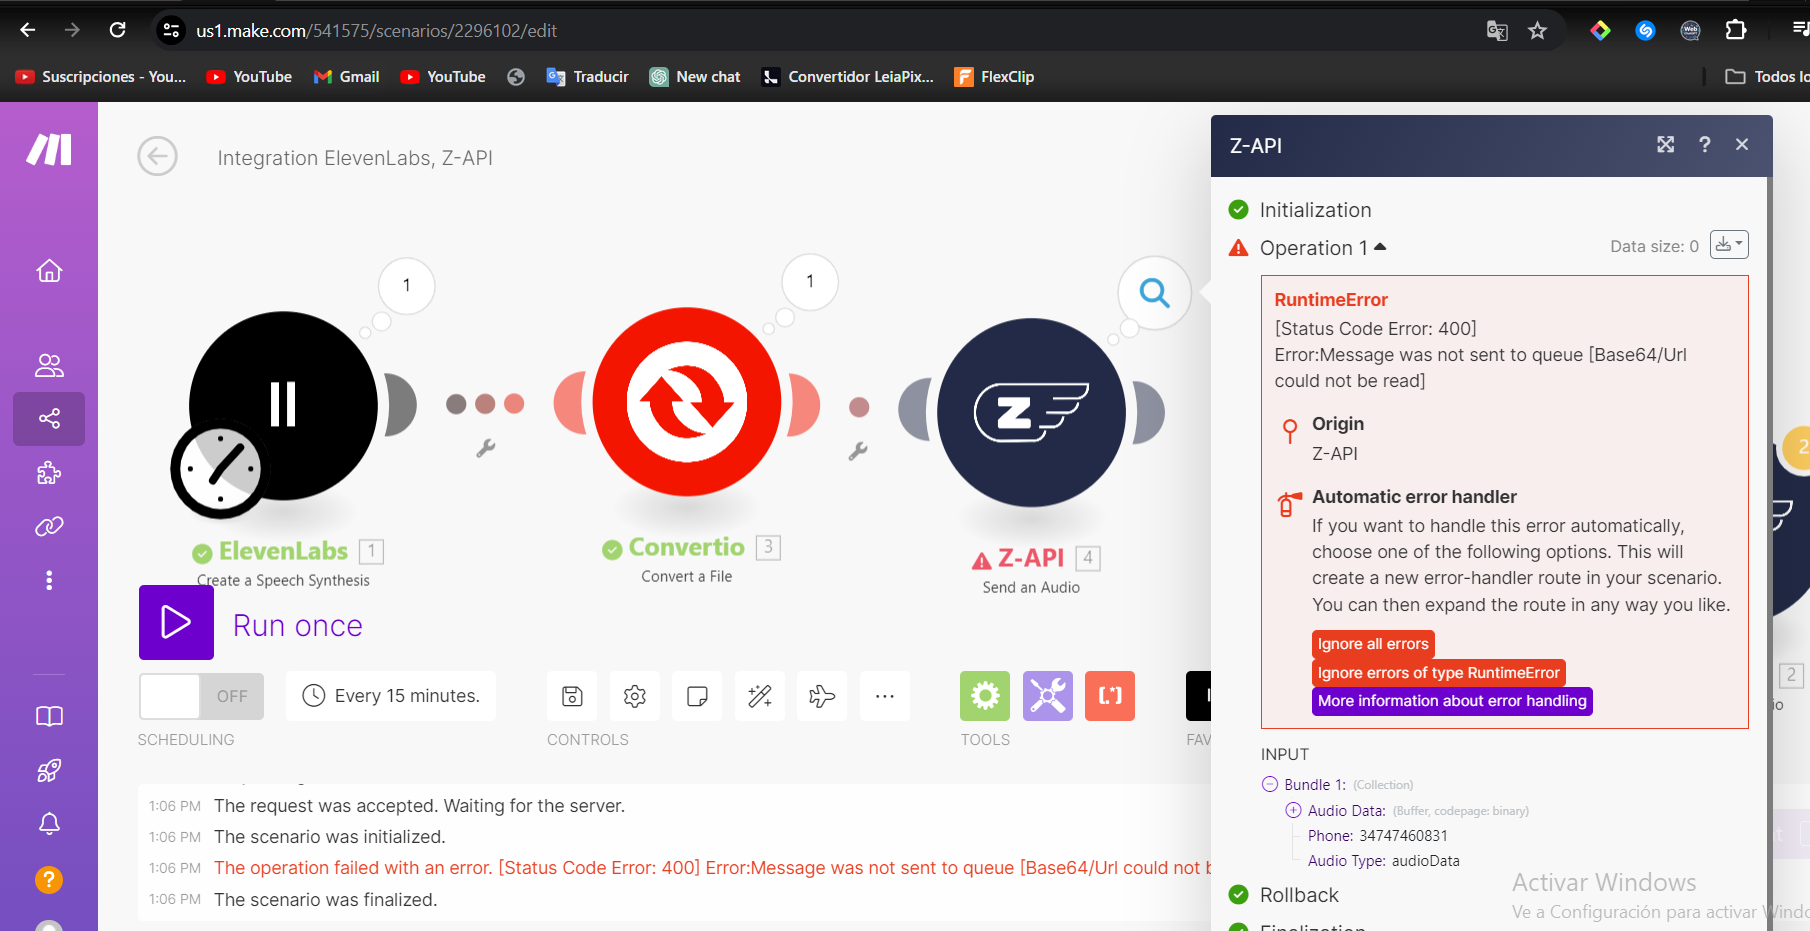Open What's new rocket icon in sidebar
The width and height of the screenshot is (1810, 931).
pos(49,770)
